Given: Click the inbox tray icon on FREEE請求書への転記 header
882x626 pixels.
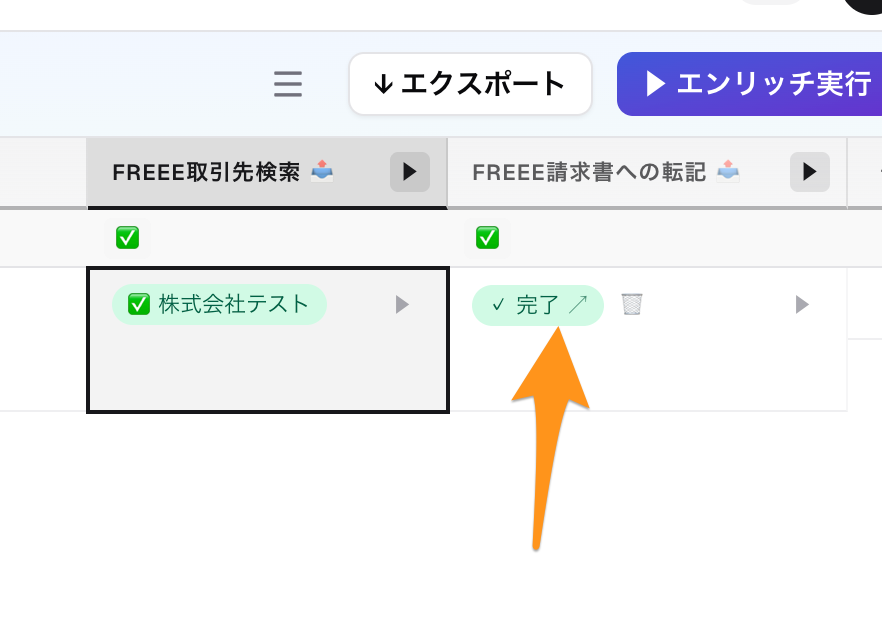Looking at the screenshot, I should click(x=727, y=170).
